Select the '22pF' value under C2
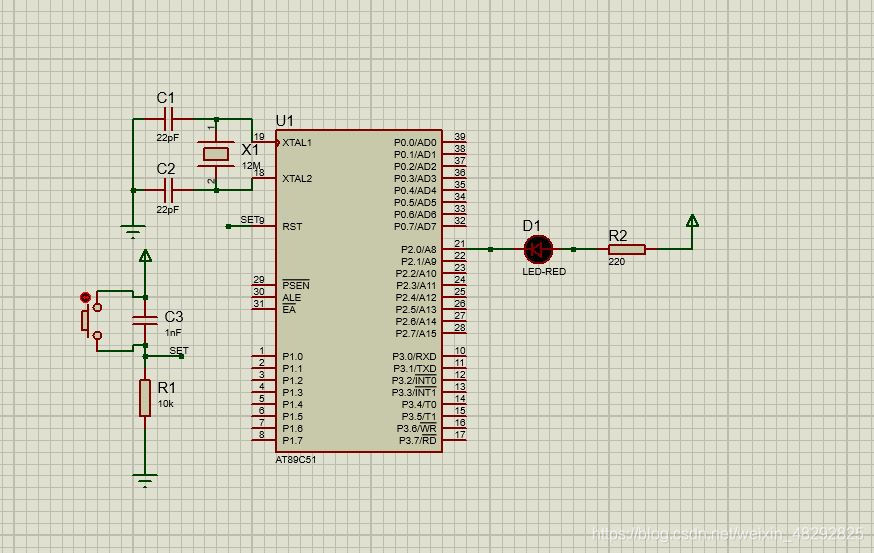This screenshot has height=553, width=874. coord(168,210)
